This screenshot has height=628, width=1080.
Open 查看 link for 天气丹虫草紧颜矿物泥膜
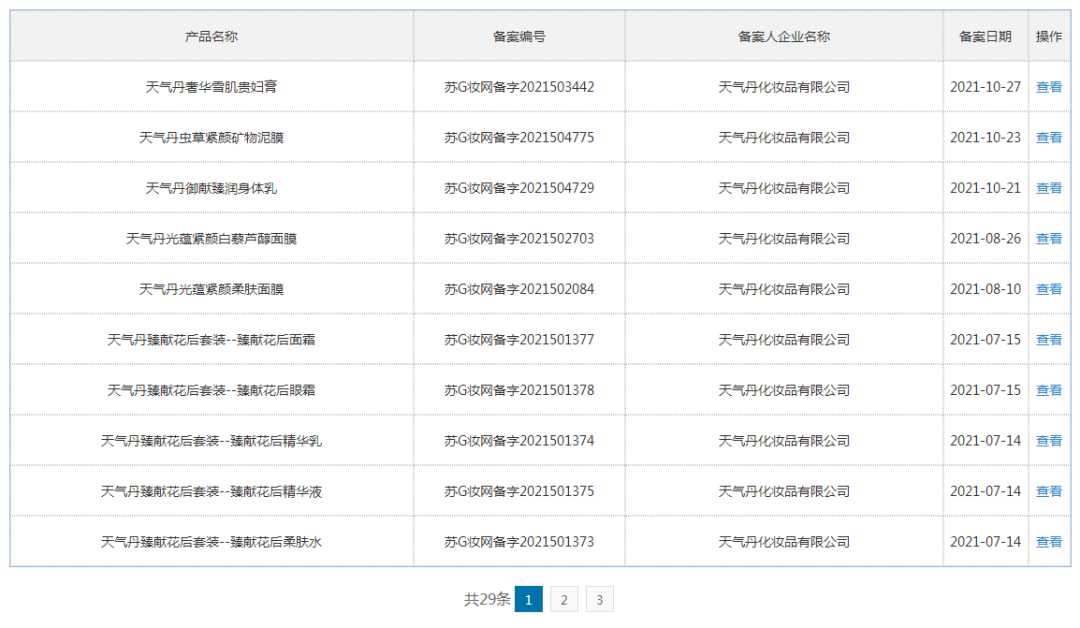(1048, 138)
